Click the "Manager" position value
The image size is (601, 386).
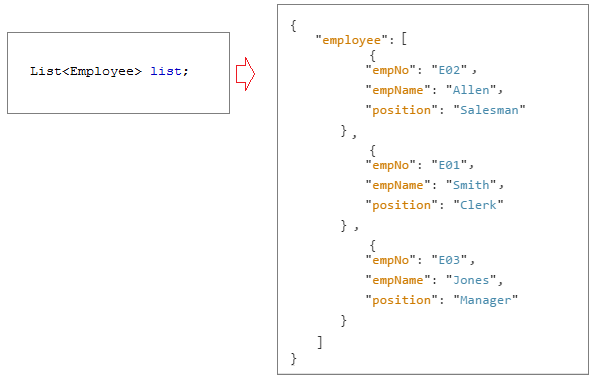tap(486, 300)
